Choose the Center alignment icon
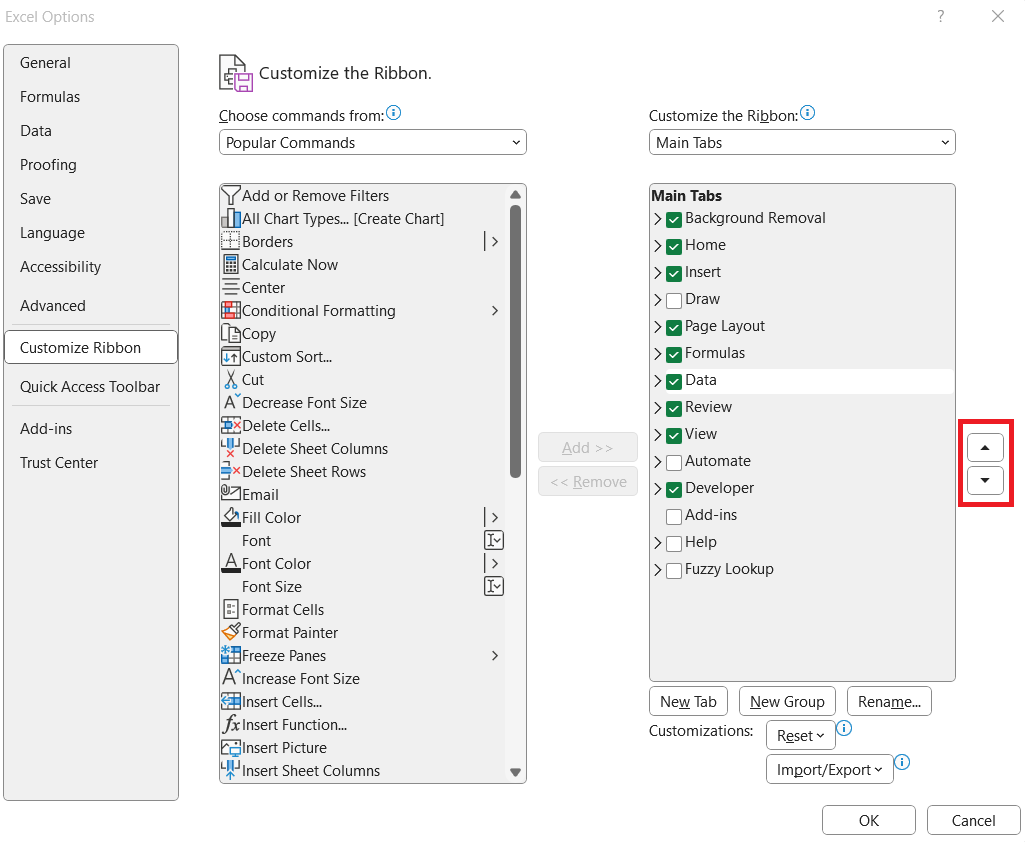The image size is (1025, 842). coord(231,287)
